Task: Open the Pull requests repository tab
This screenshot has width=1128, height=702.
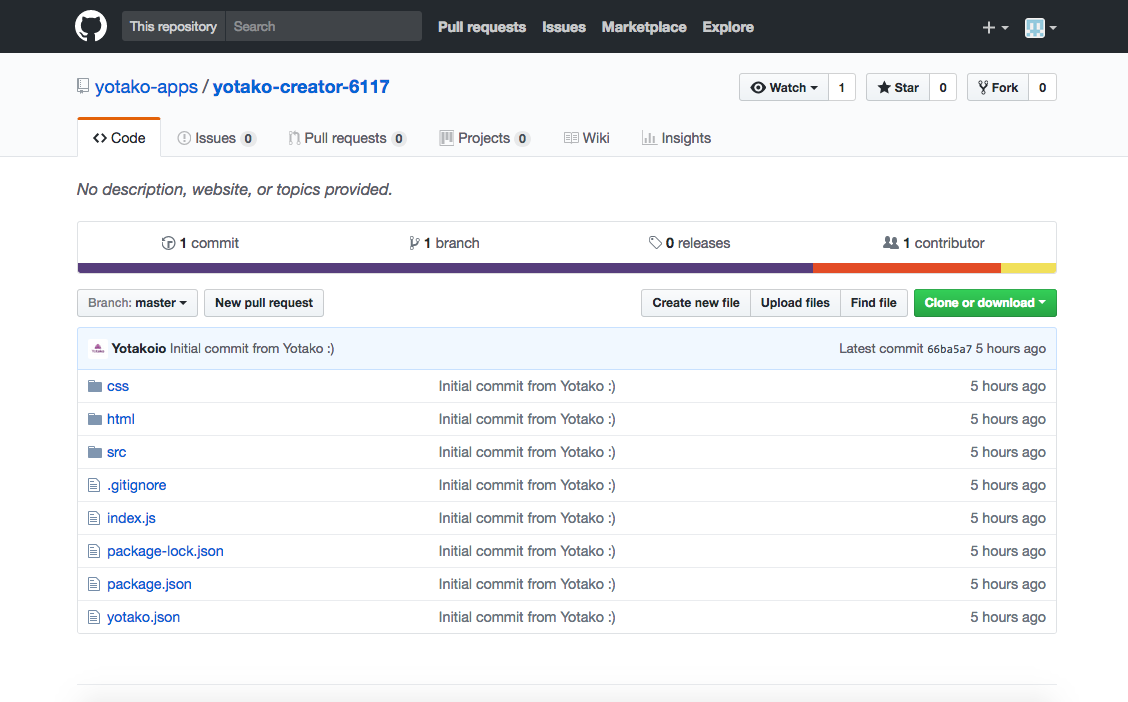Action: click(347, 138)
